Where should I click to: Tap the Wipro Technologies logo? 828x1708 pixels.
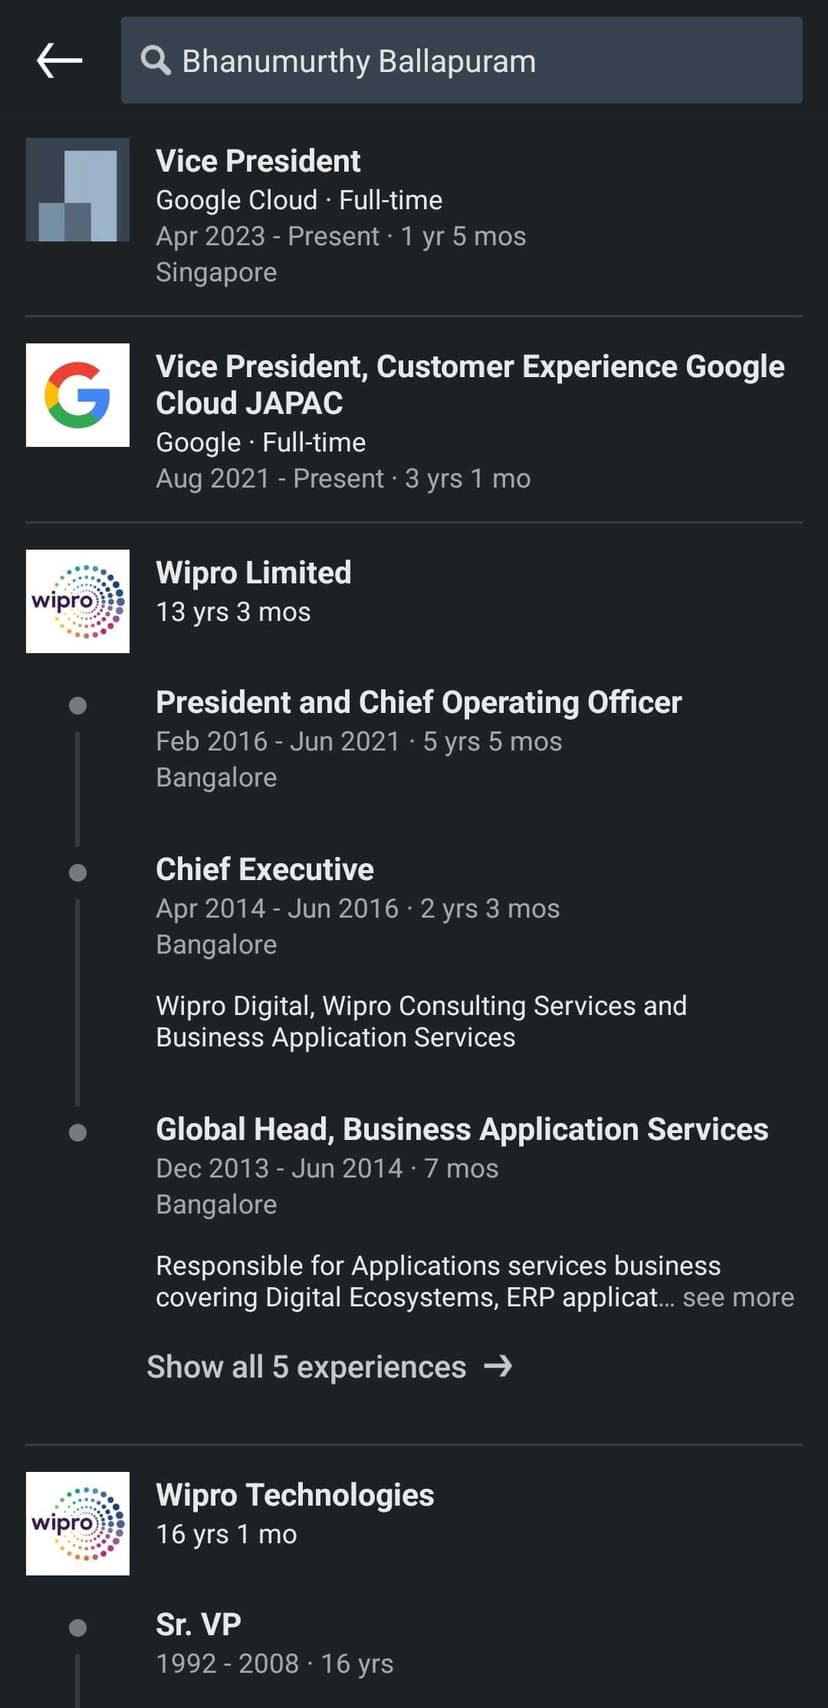[x=77, y=1523]
